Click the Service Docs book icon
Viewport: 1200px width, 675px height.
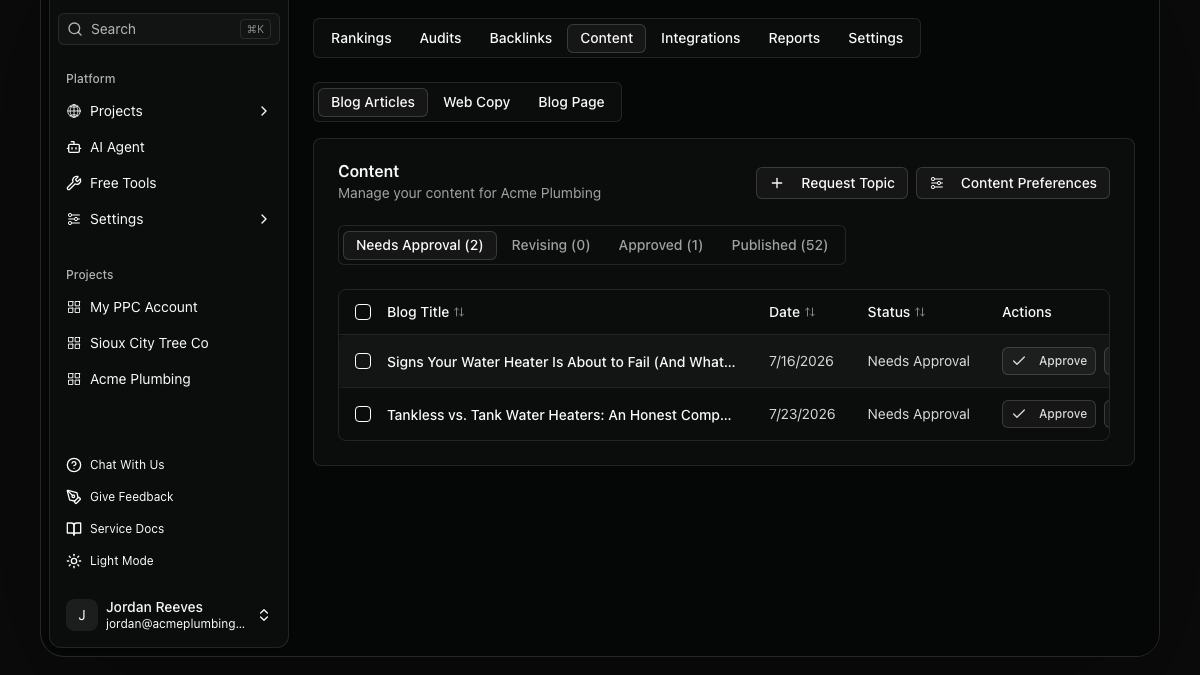point(74,529)
